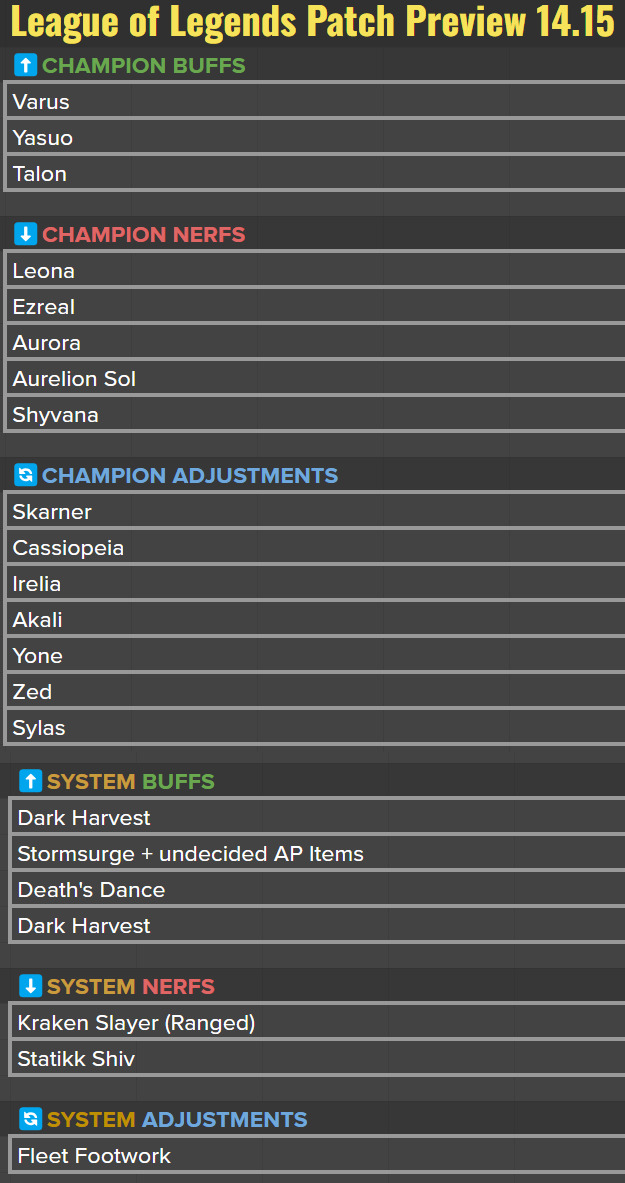Pick Cassiopeia in Champion Adjustments

(315, 548)
